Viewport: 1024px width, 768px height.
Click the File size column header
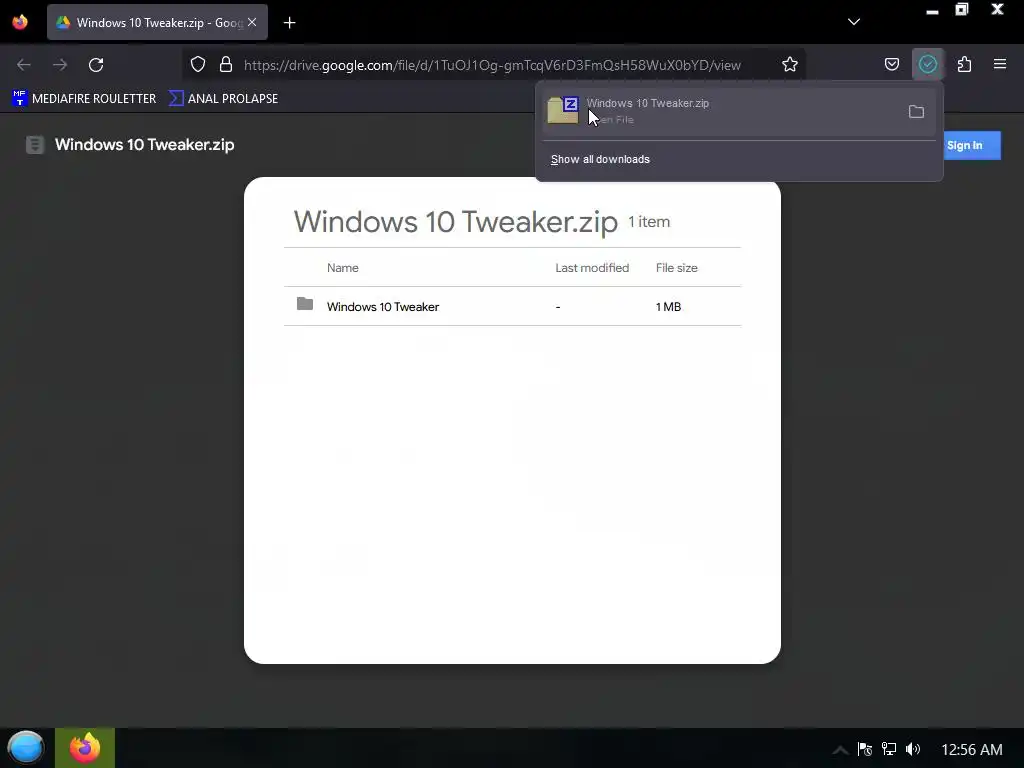click(676, 268)
